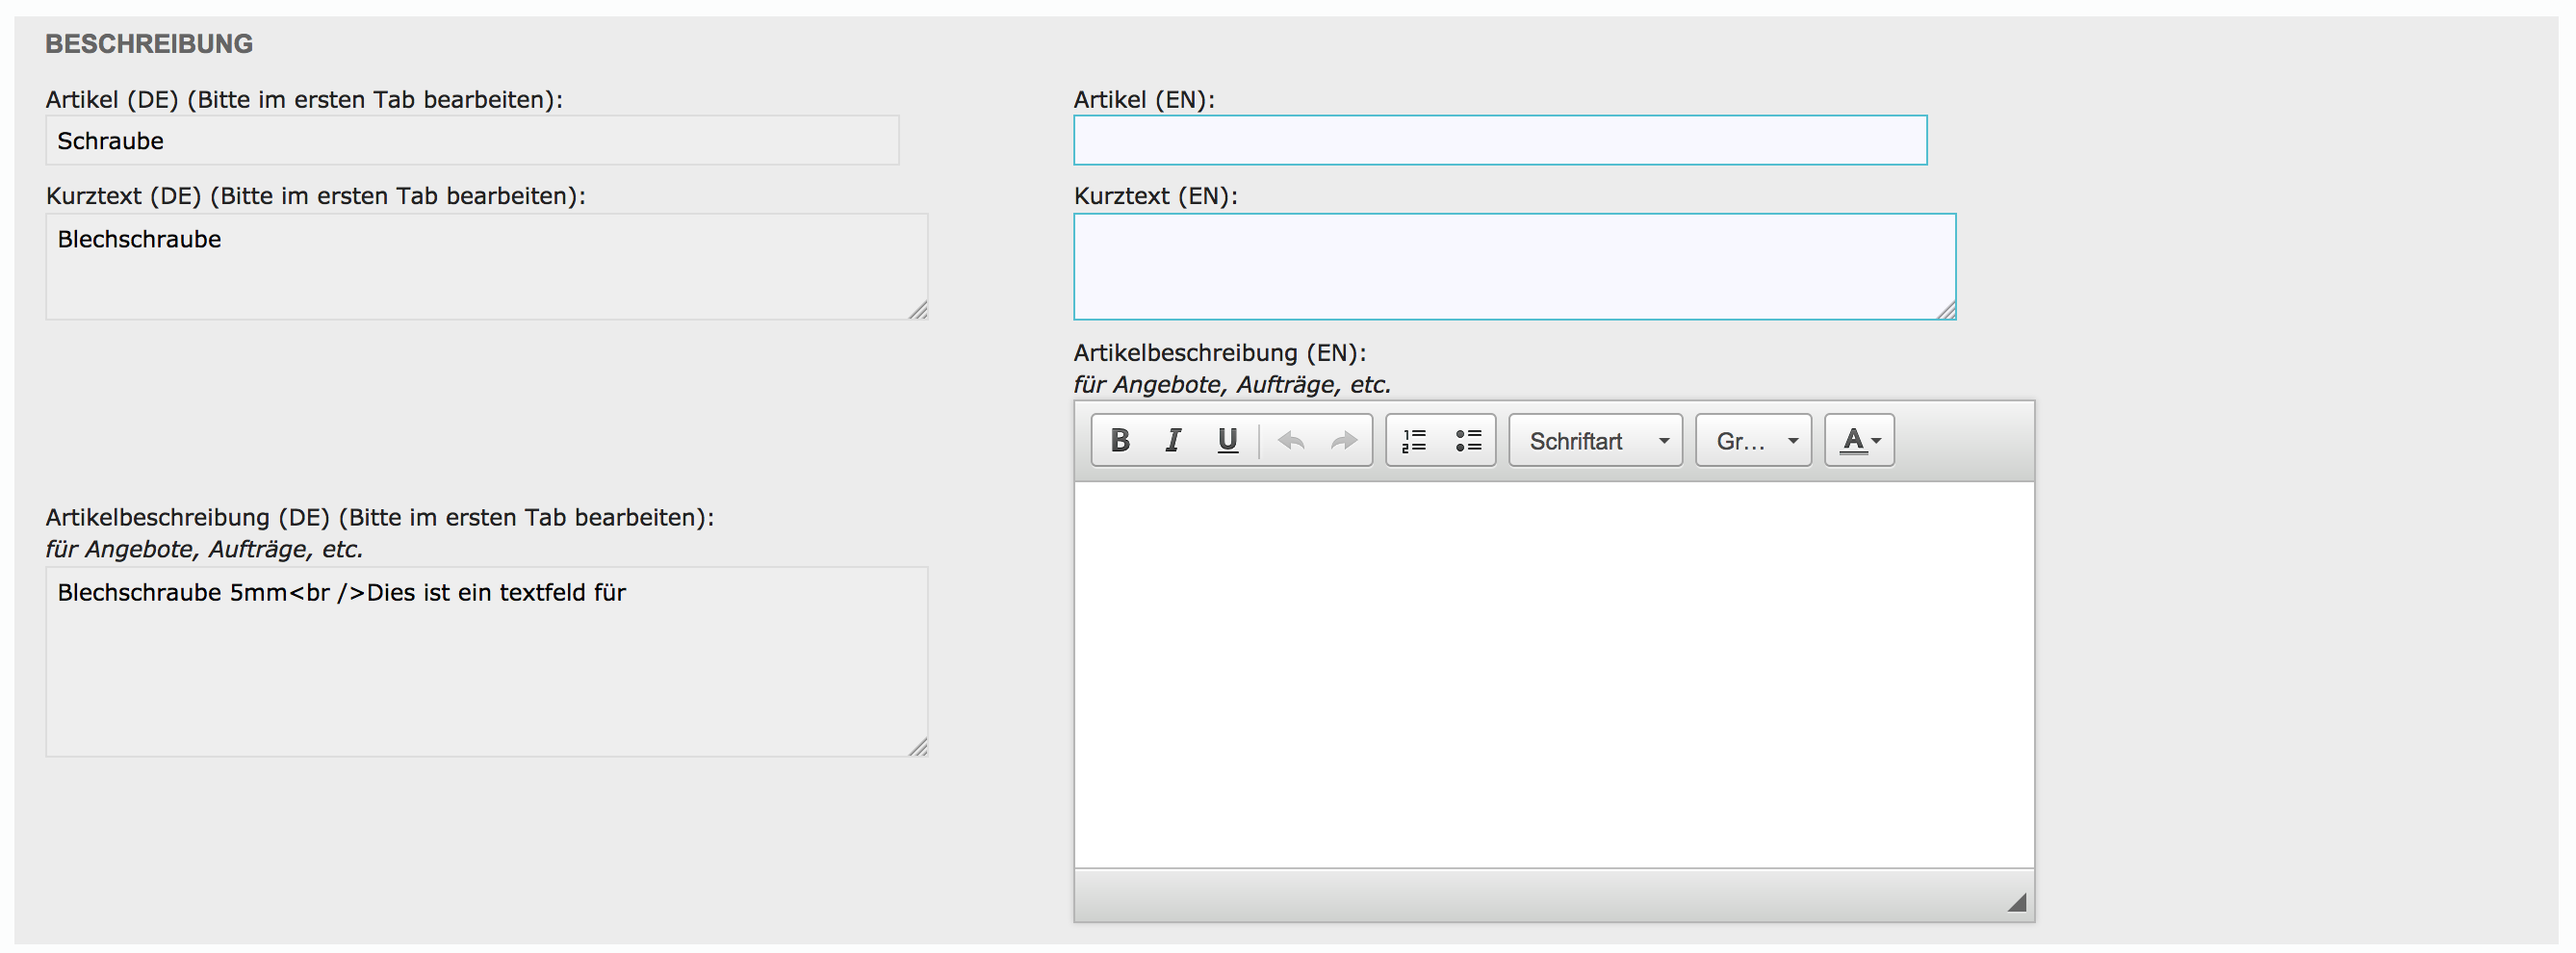Click the Artikel (DE) field containing Schraube
The width and height of the screenshot is (2576, 953).
tap(472, 140)
